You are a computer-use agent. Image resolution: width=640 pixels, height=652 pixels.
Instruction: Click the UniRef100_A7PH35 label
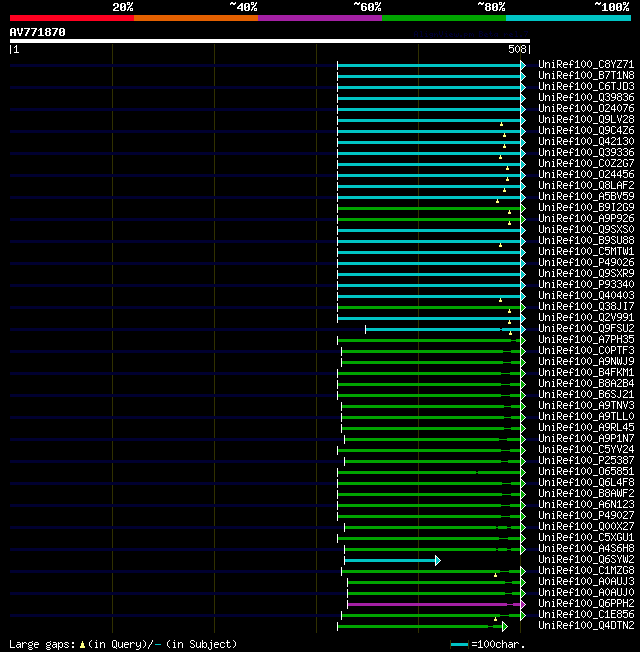[x=586, y=340]
